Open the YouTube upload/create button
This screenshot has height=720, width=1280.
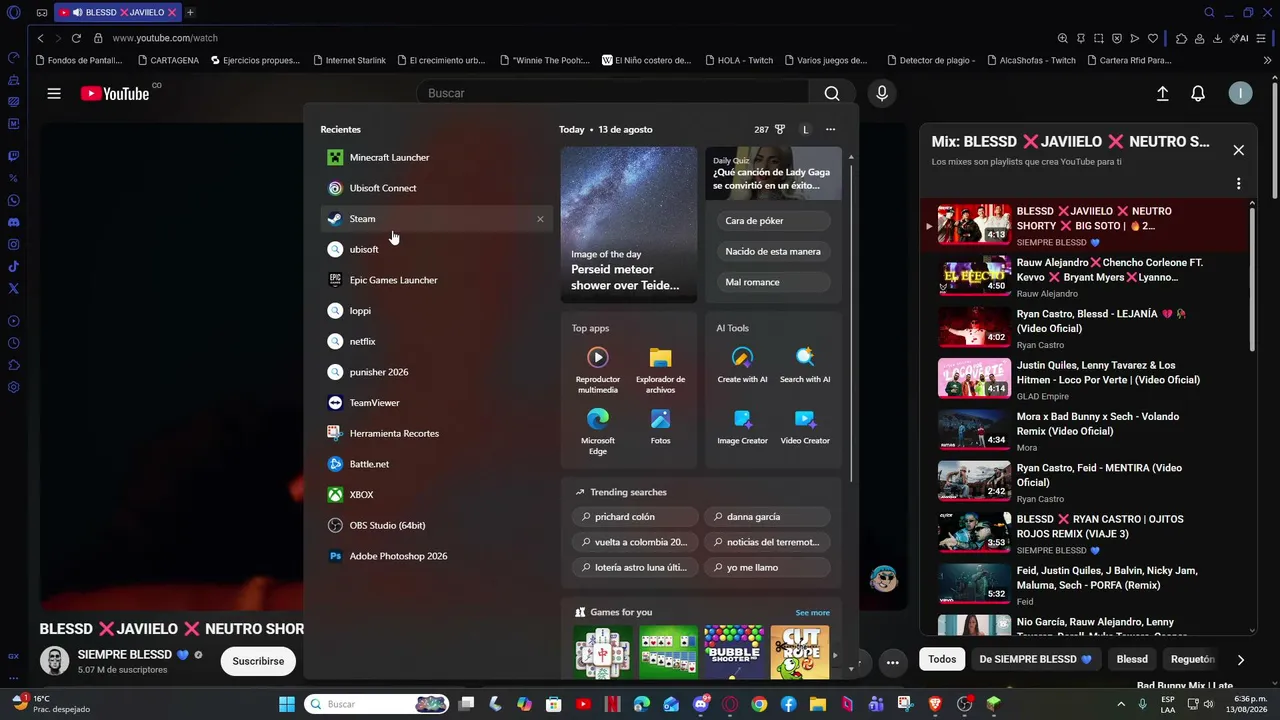click(x=1162, y=93)
